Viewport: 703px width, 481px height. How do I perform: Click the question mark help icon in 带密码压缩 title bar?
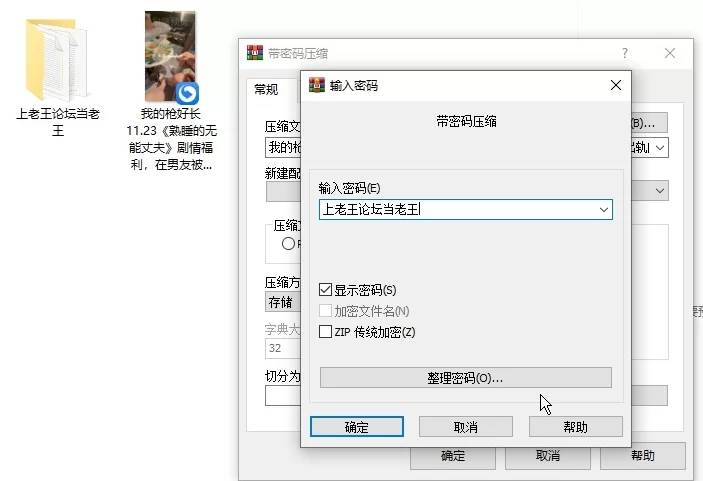click(x=625, y=53)
